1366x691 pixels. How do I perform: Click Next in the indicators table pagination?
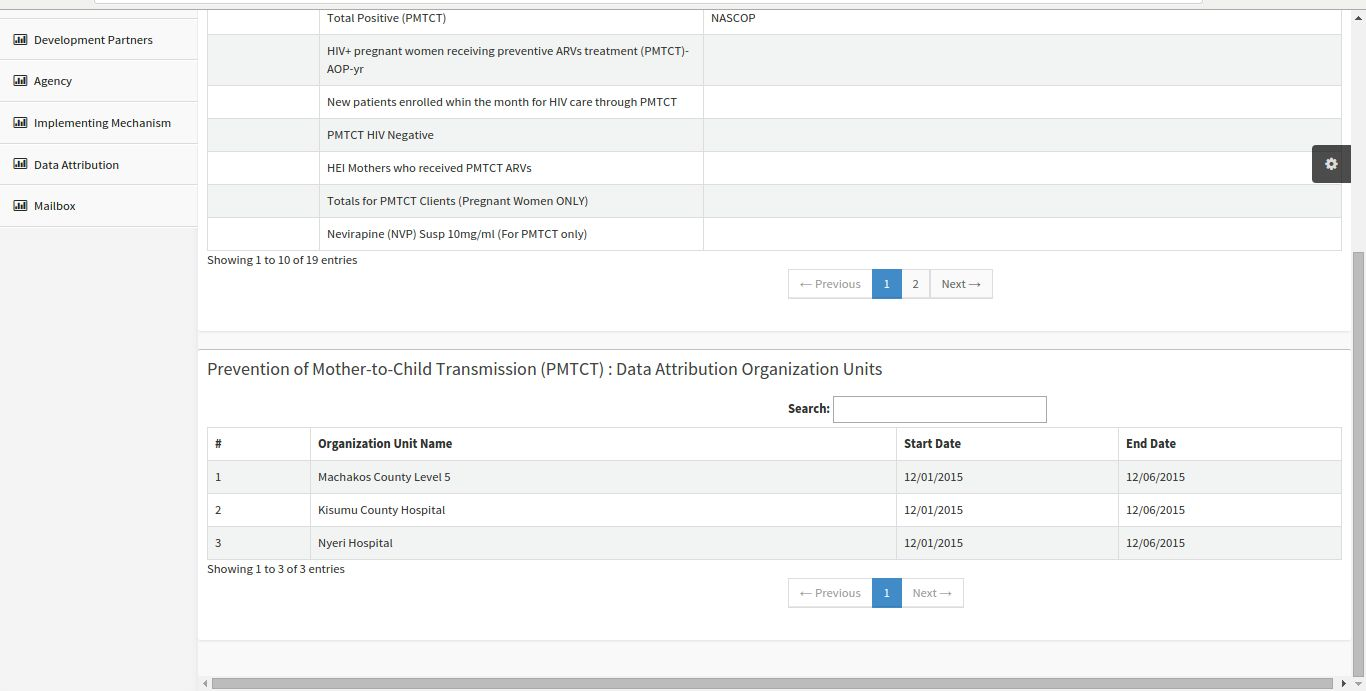tap(961, 284)
